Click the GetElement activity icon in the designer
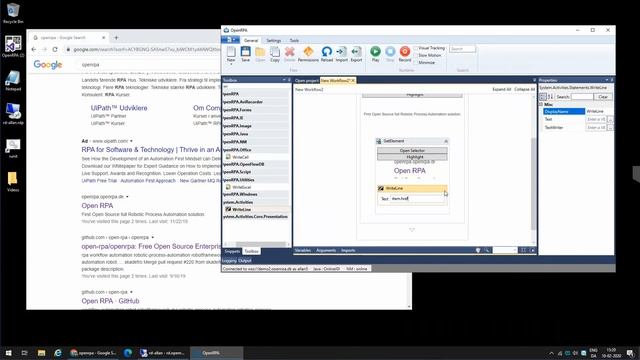Screen dimensions: 640x360 pos(378,141)
